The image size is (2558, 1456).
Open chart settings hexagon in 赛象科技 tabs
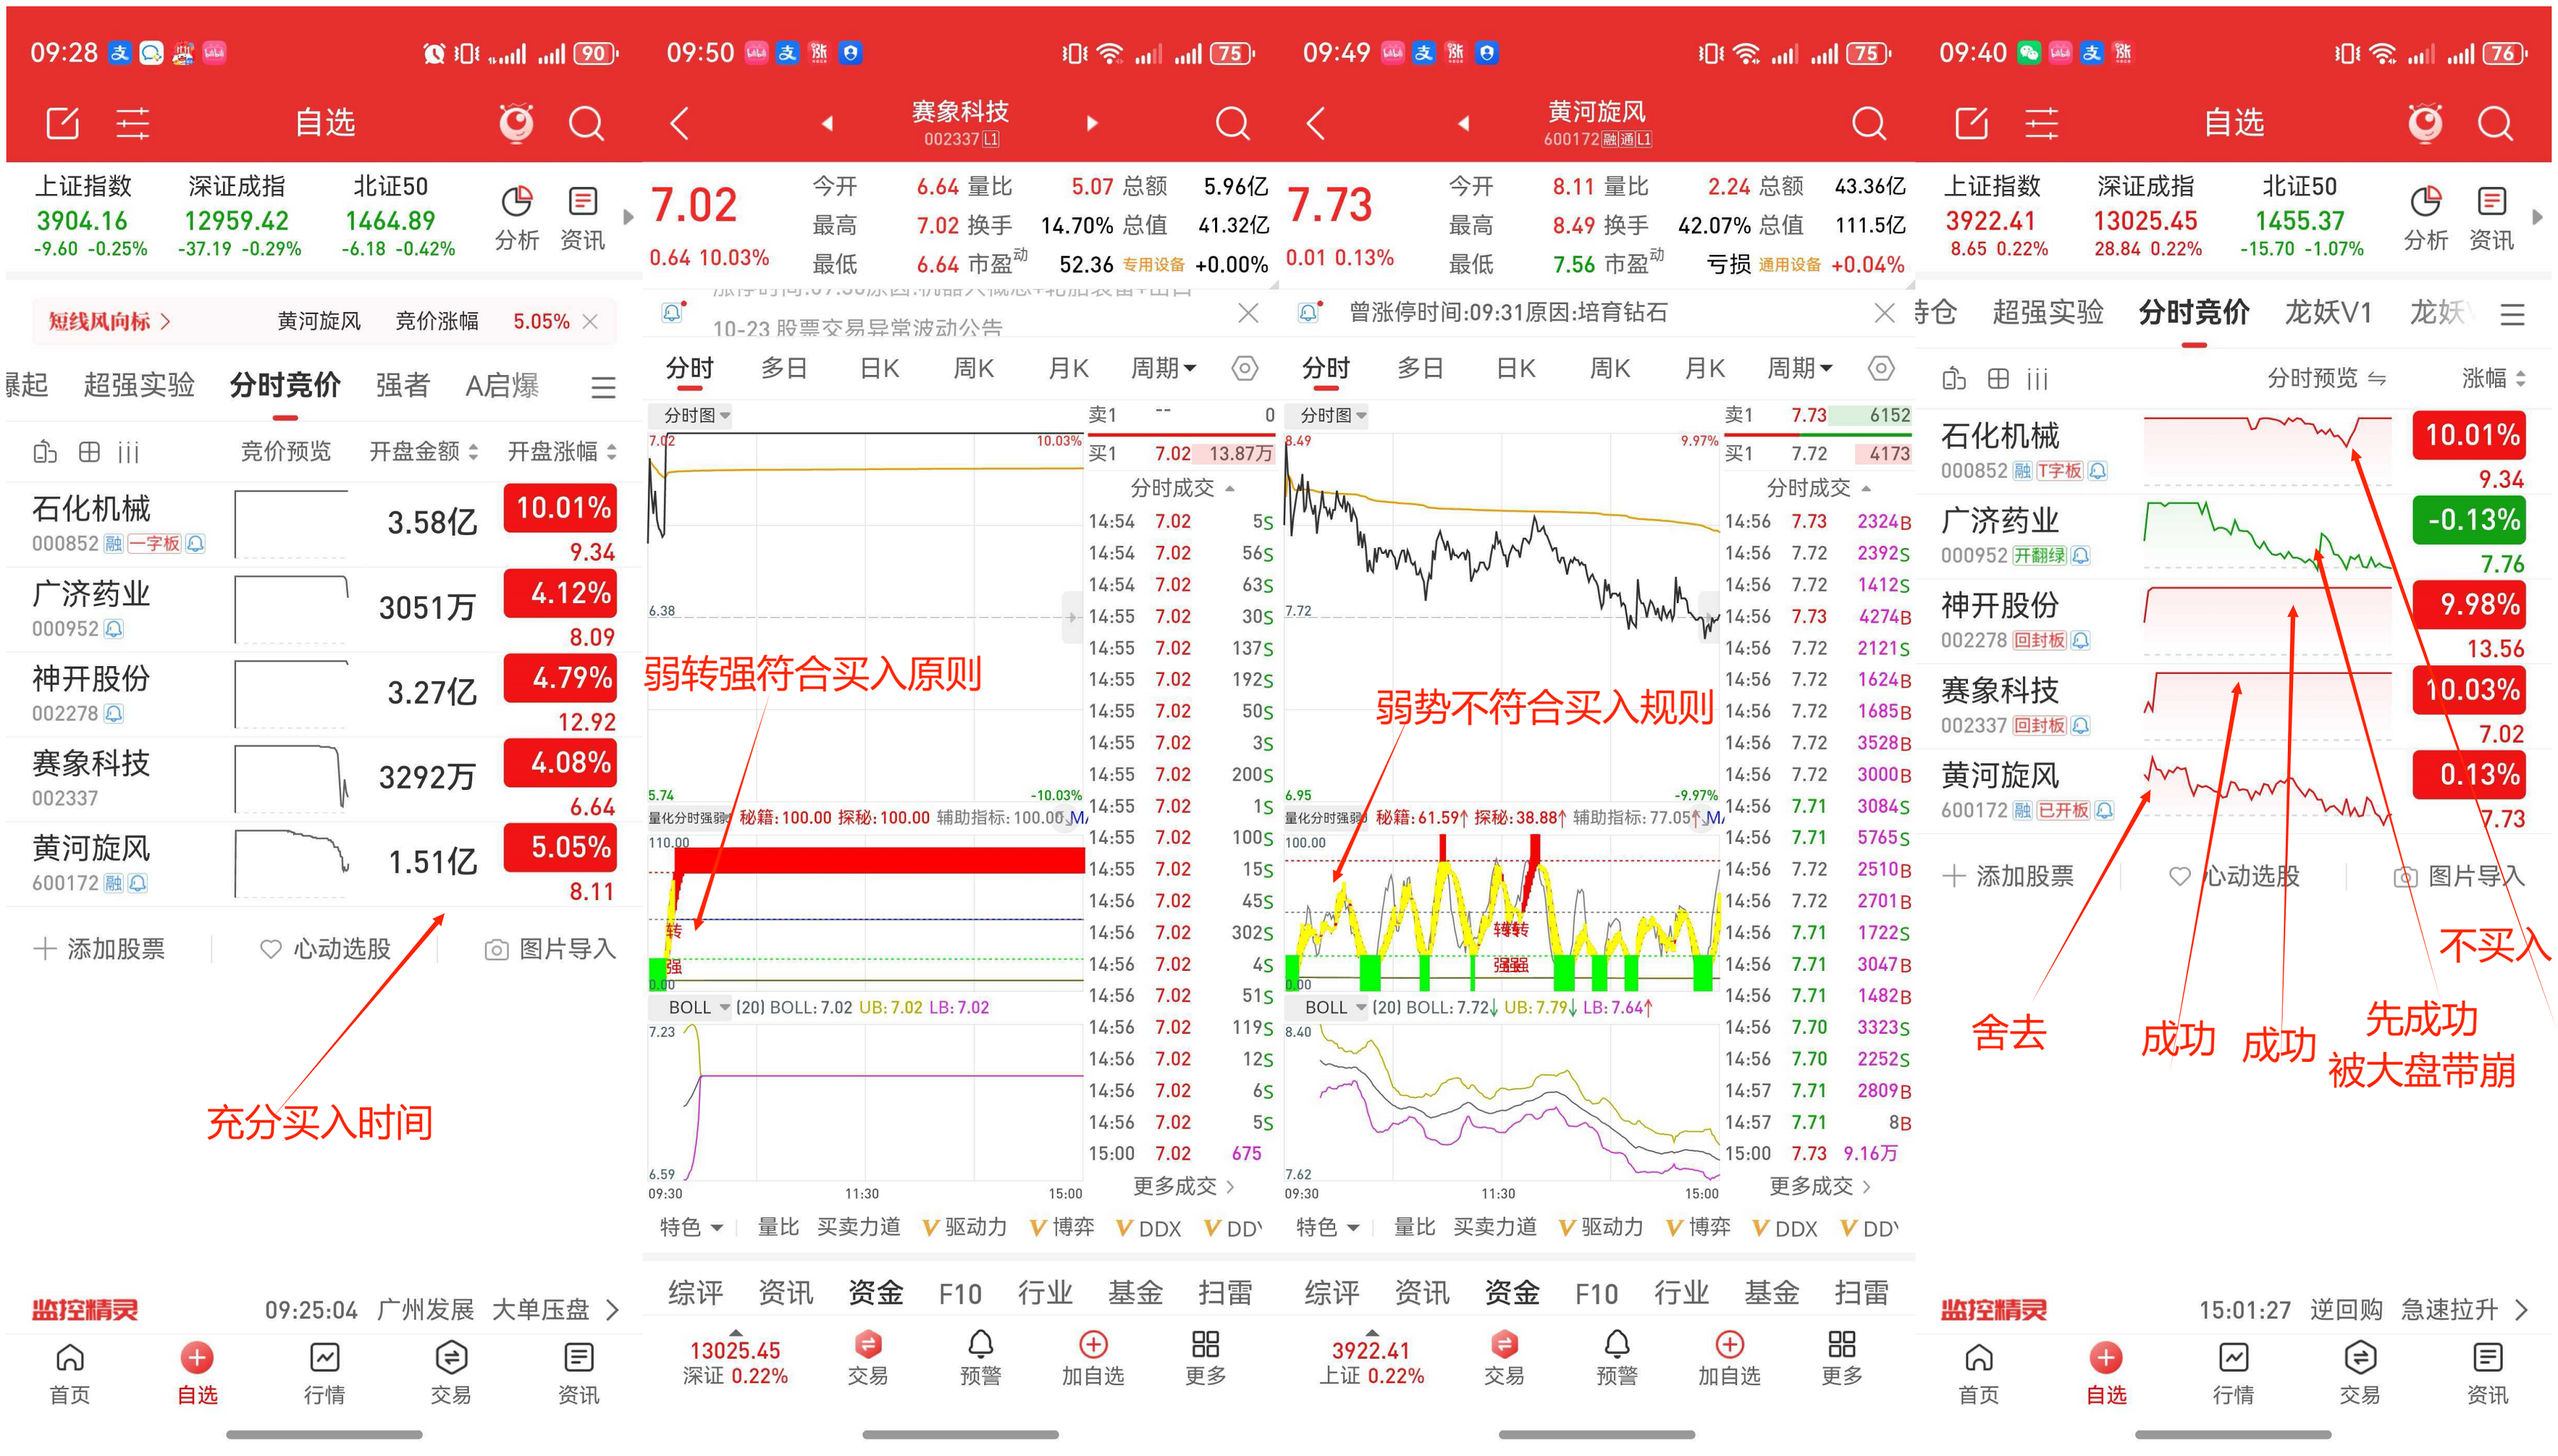[x=1244, y=368]
